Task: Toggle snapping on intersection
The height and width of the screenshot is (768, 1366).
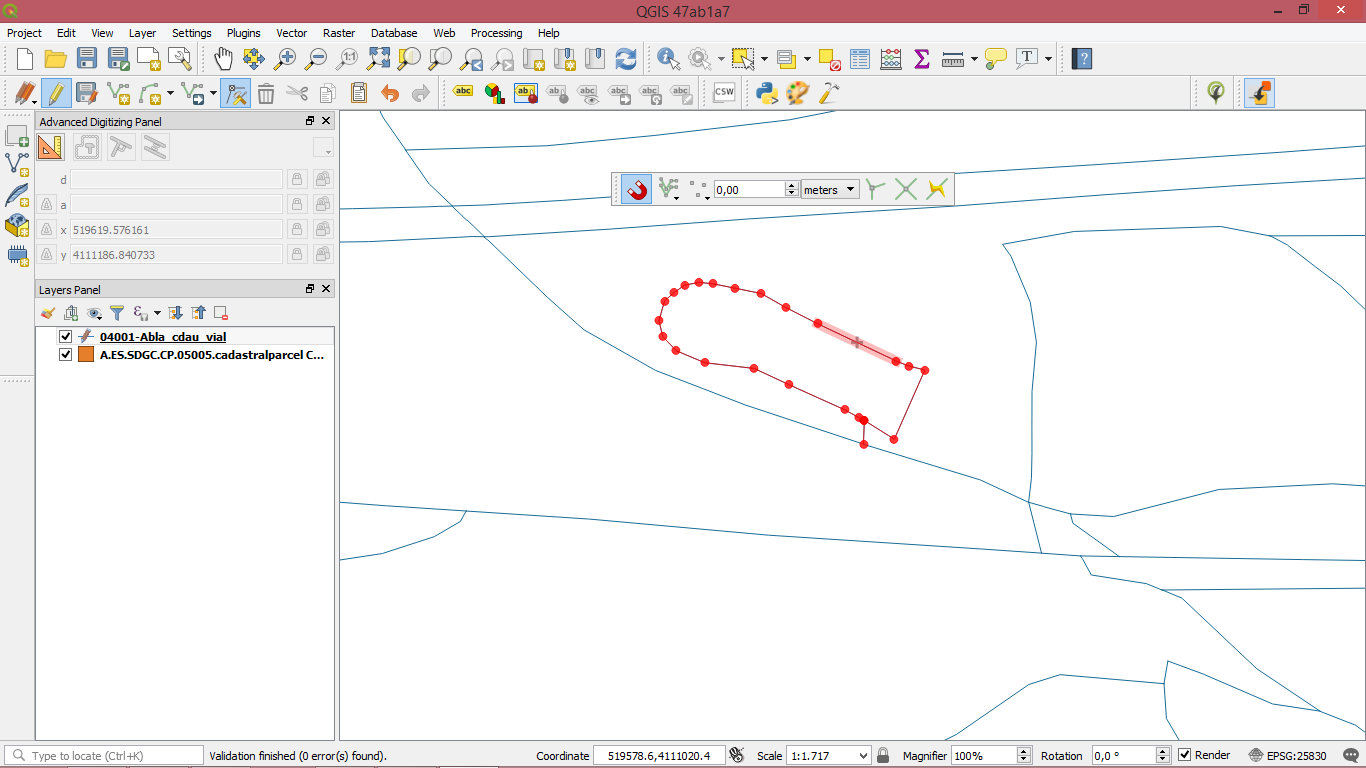Action: coord(906,189)
